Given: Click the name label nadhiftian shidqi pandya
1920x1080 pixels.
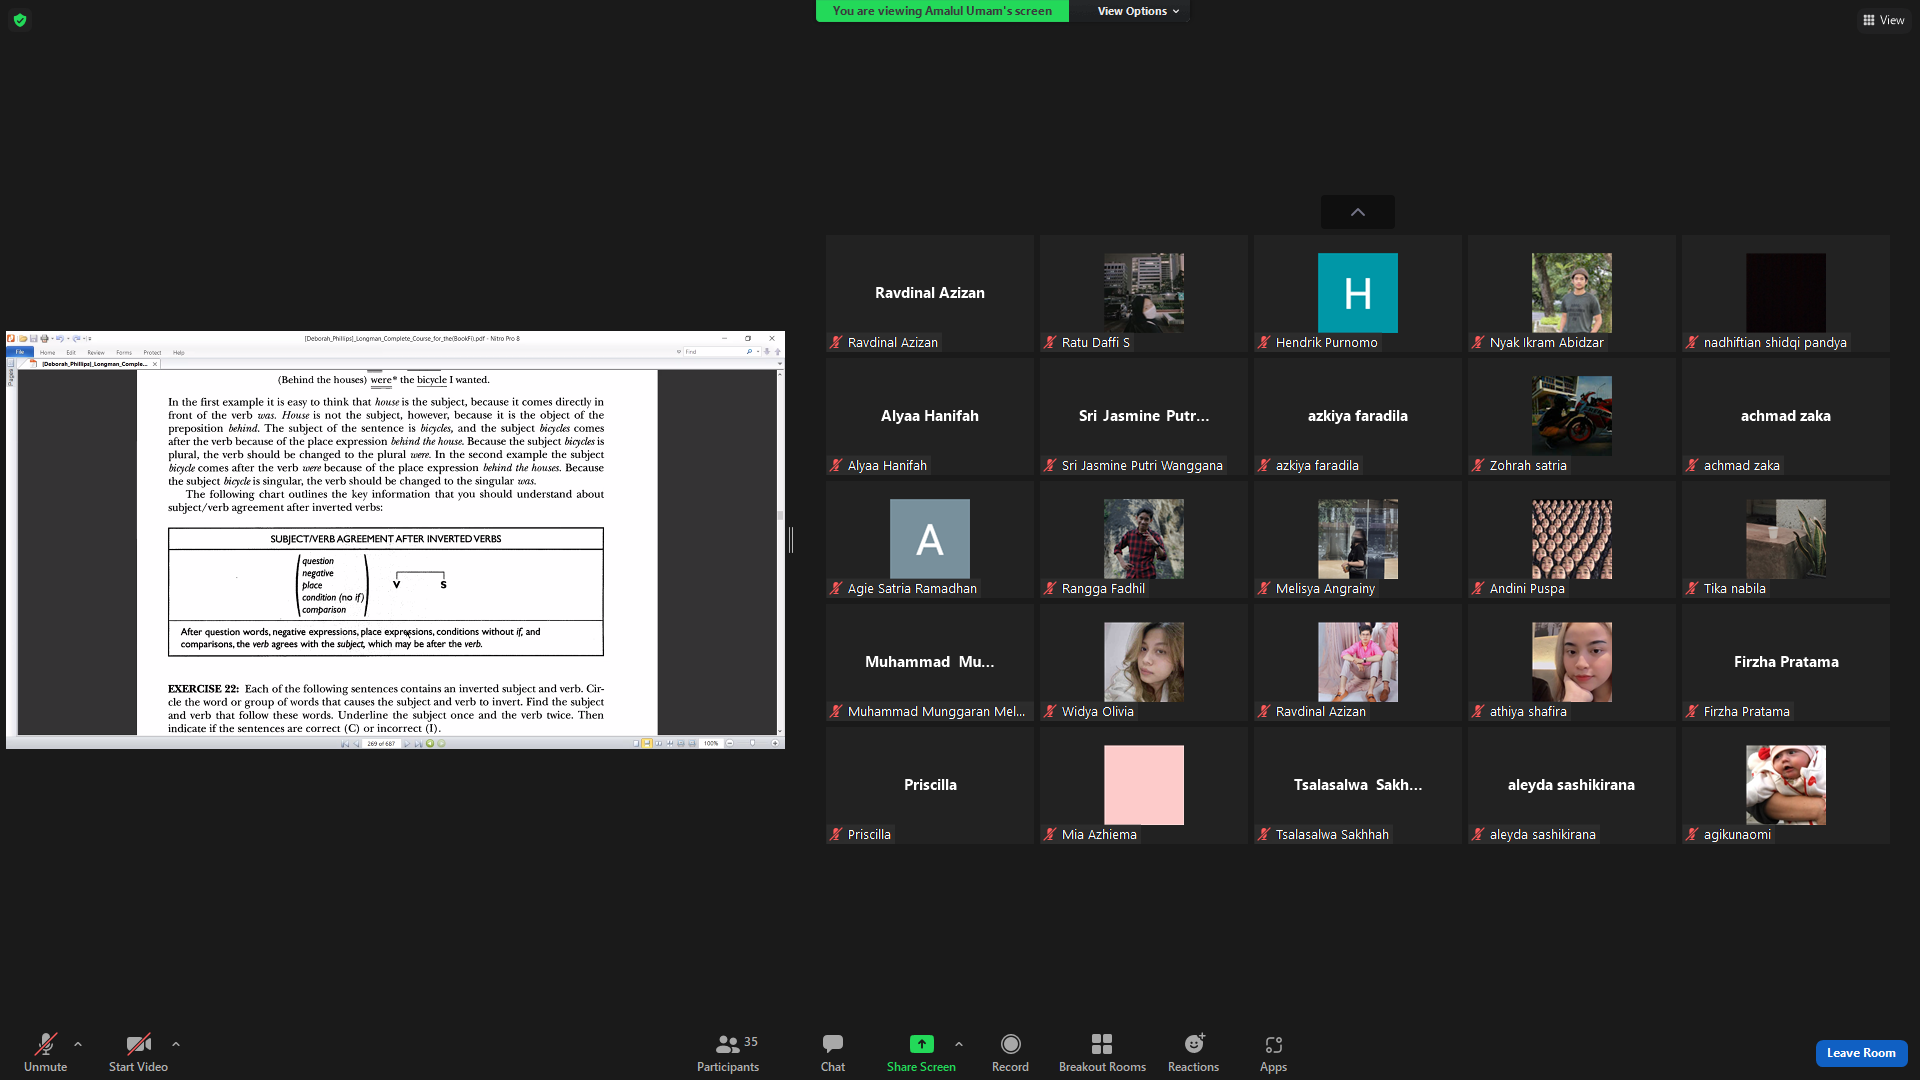Looking at the screenshot, I should (x=1775, y=342).
